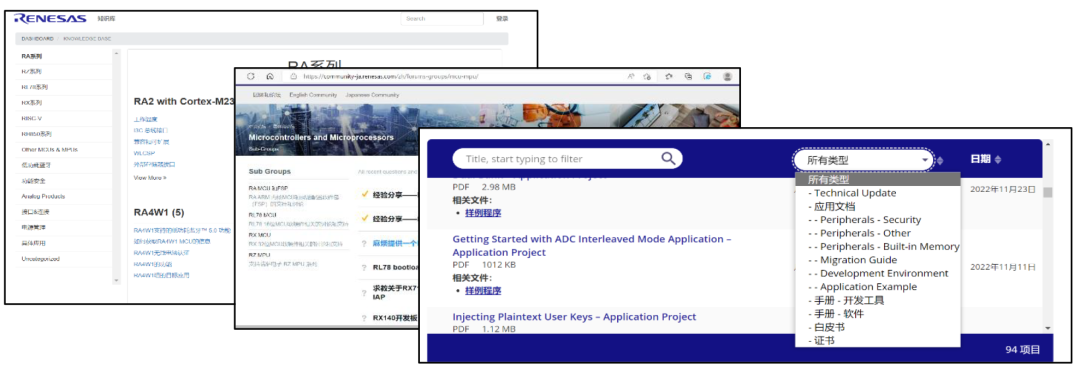This screenshot has height=373, width=1080.
Task: Click checkmark icon beside first 经验分享 post
Action: 364,195
